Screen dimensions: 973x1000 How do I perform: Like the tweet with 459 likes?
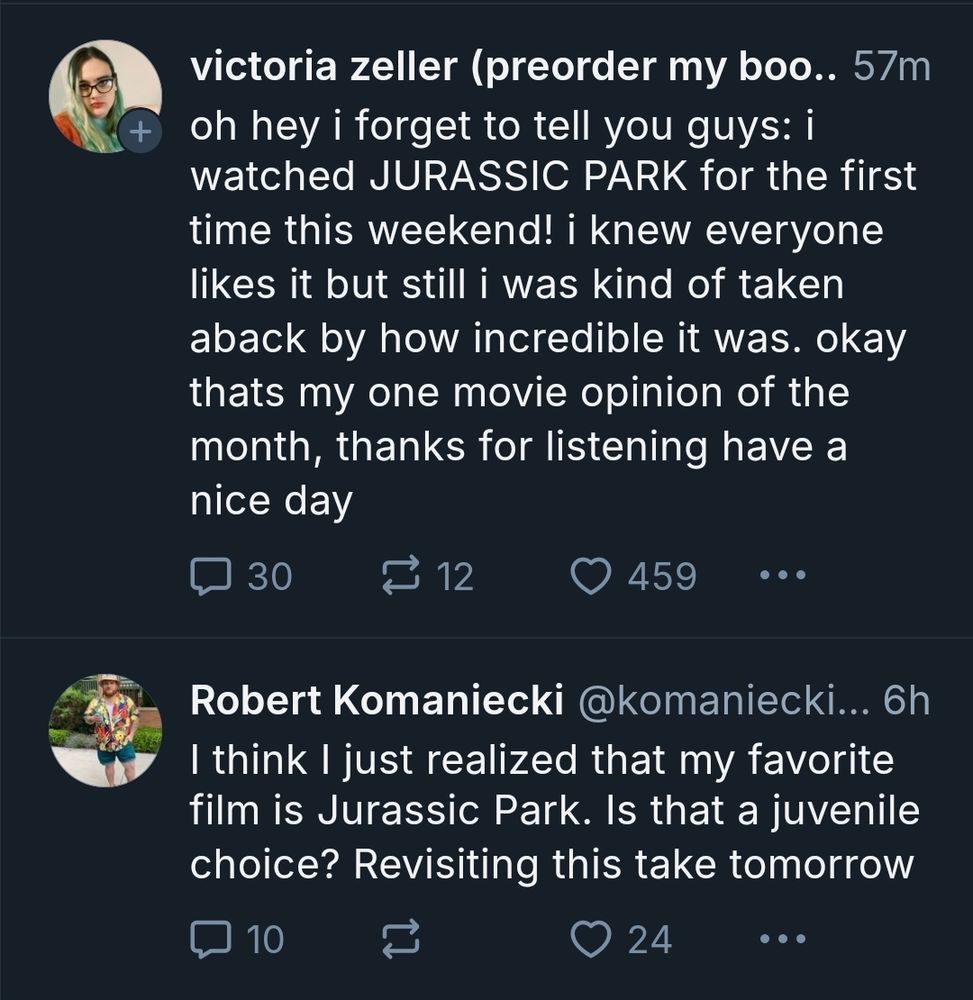click(591, 576)
